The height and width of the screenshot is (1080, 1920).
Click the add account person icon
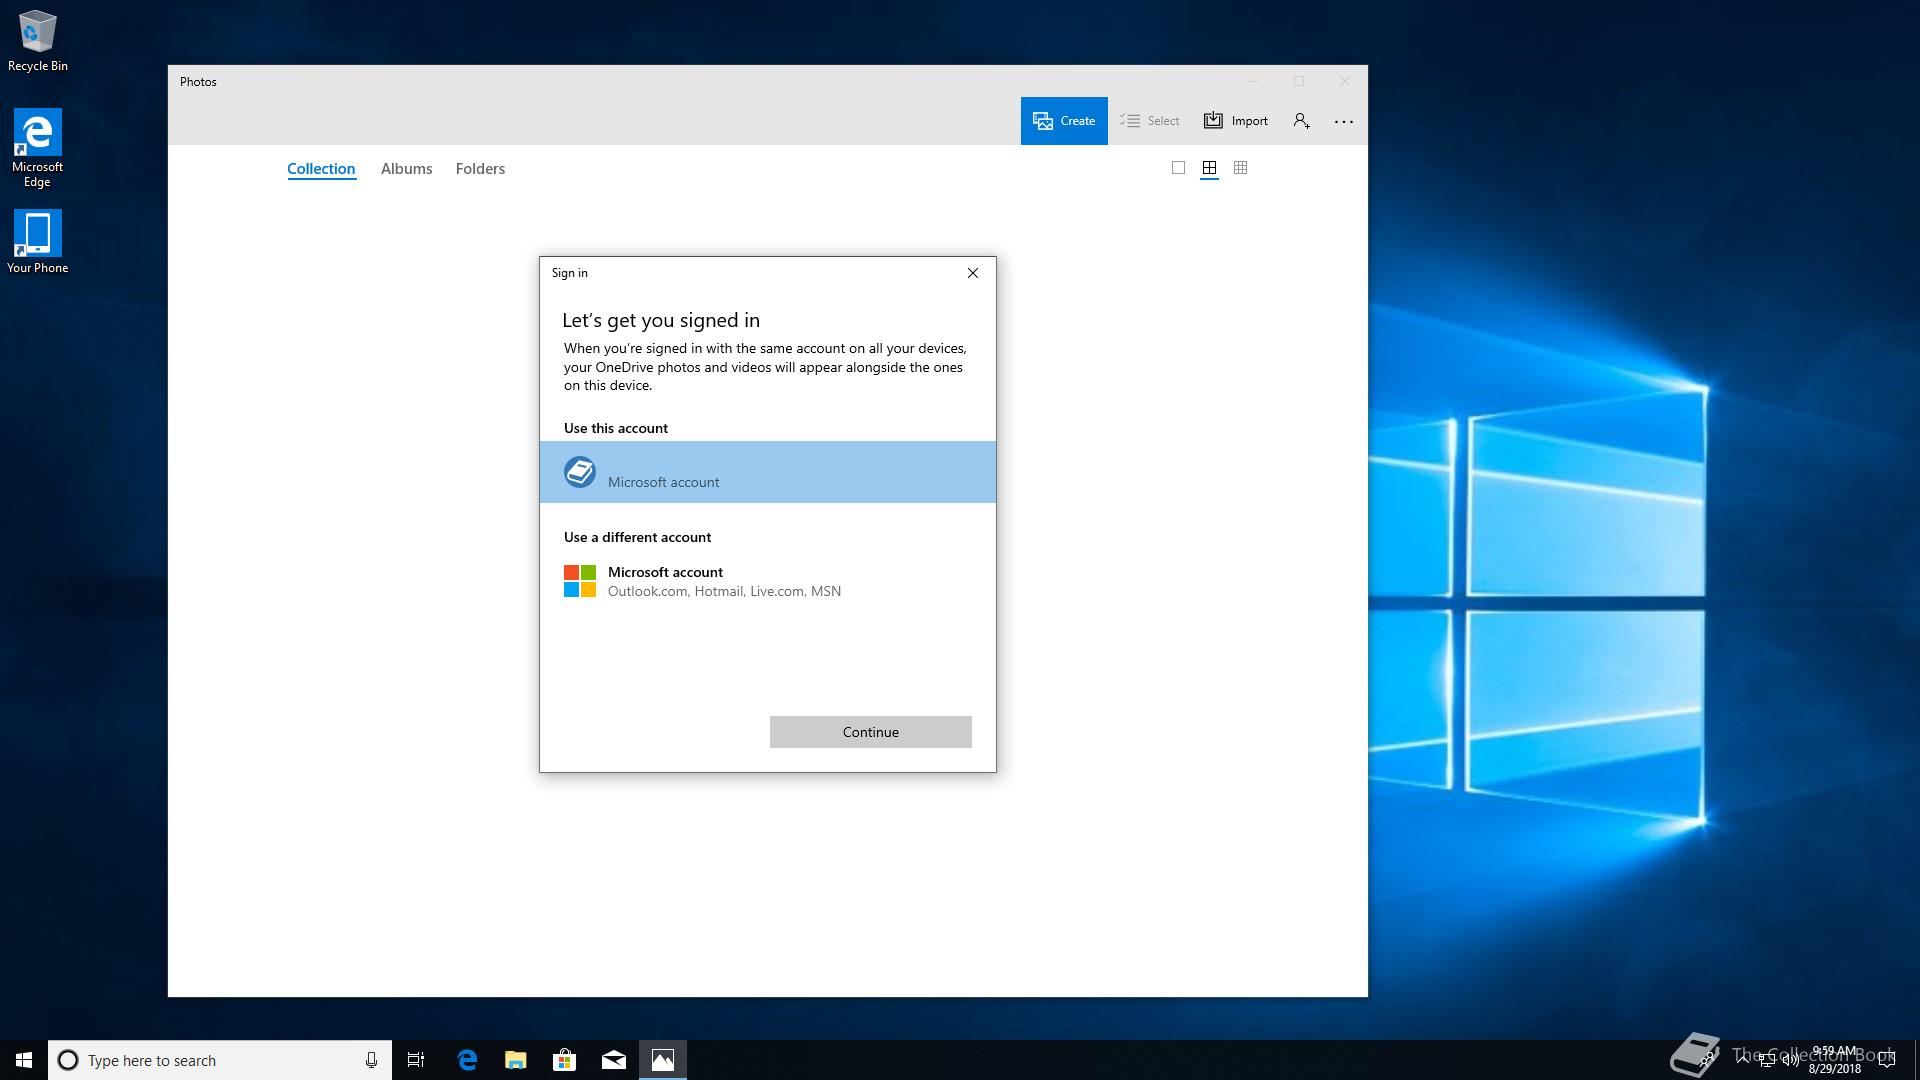pos(1301,121)
